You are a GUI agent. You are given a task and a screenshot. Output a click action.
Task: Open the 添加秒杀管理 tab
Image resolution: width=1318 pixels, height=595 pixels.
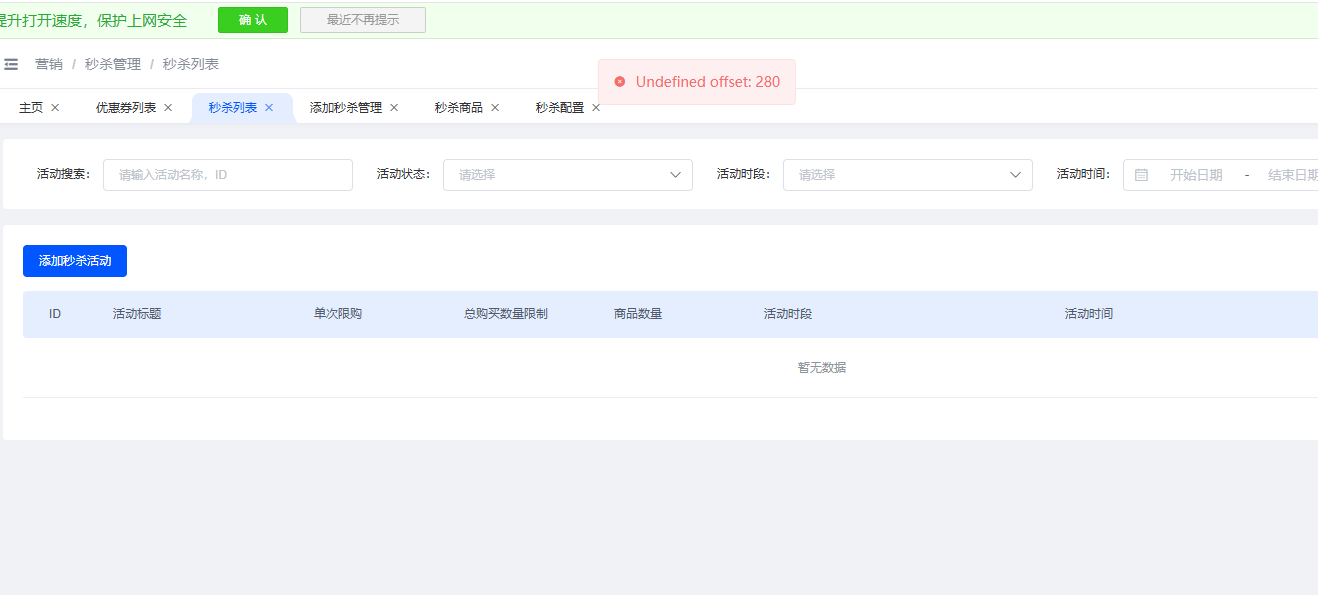coord(346,107)
